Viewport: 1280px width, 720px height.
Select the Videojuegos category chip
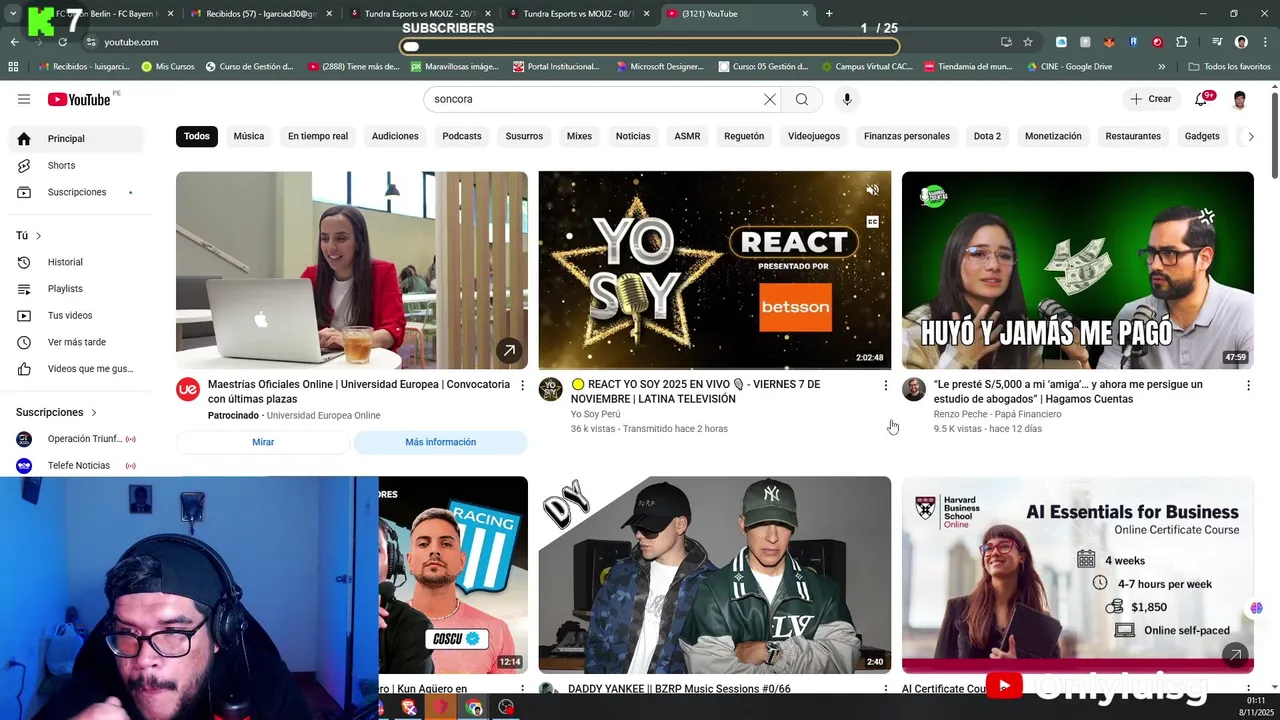coord(814,136)
